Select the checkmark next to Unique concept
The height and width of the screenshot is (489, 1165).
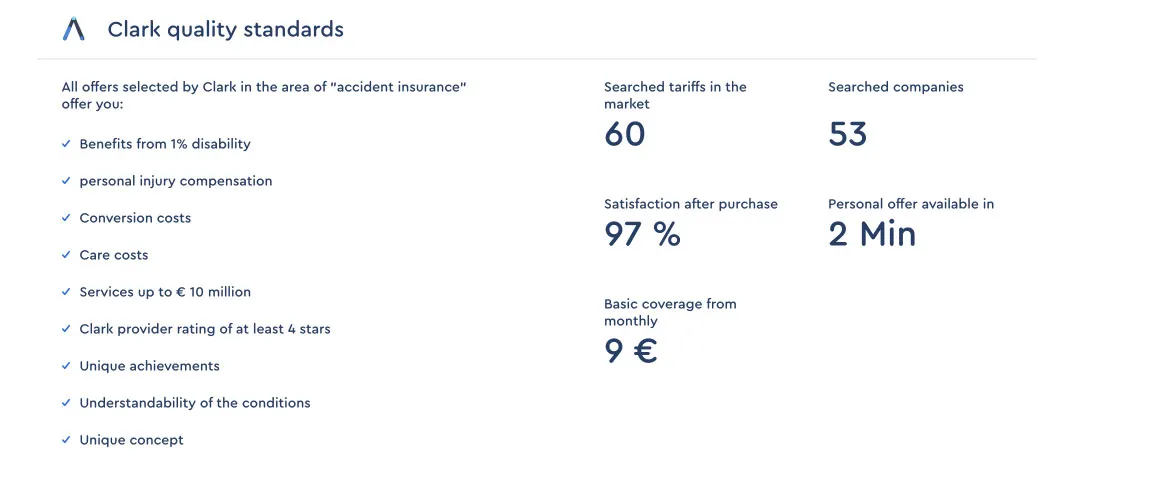(x=66, y=440)
